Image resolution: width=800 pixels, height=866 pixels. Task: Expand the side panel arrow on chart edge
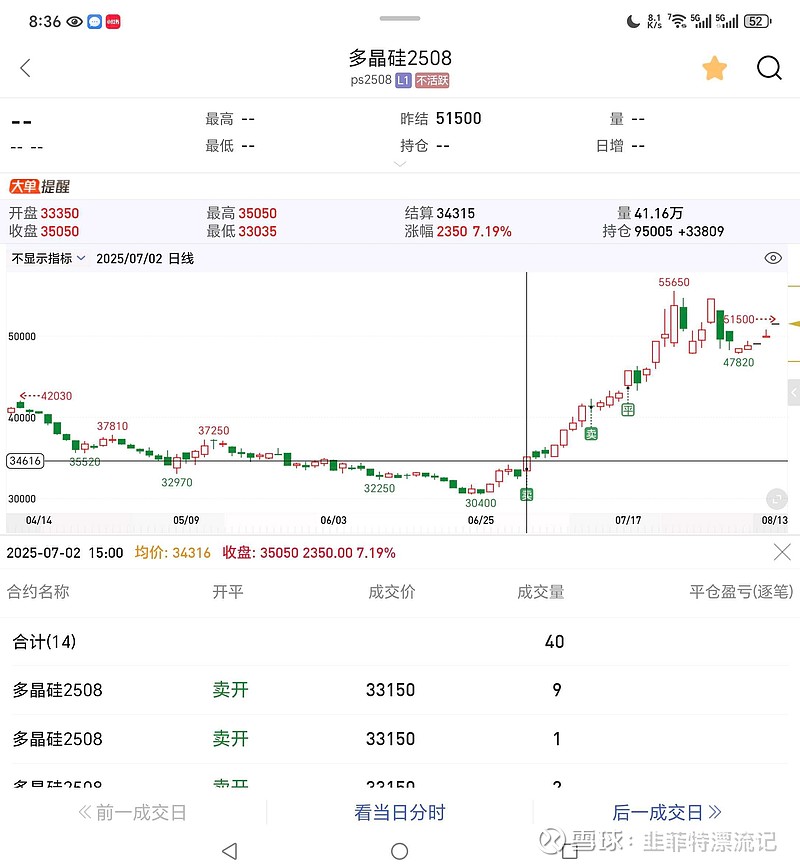[x=794, y=393]
